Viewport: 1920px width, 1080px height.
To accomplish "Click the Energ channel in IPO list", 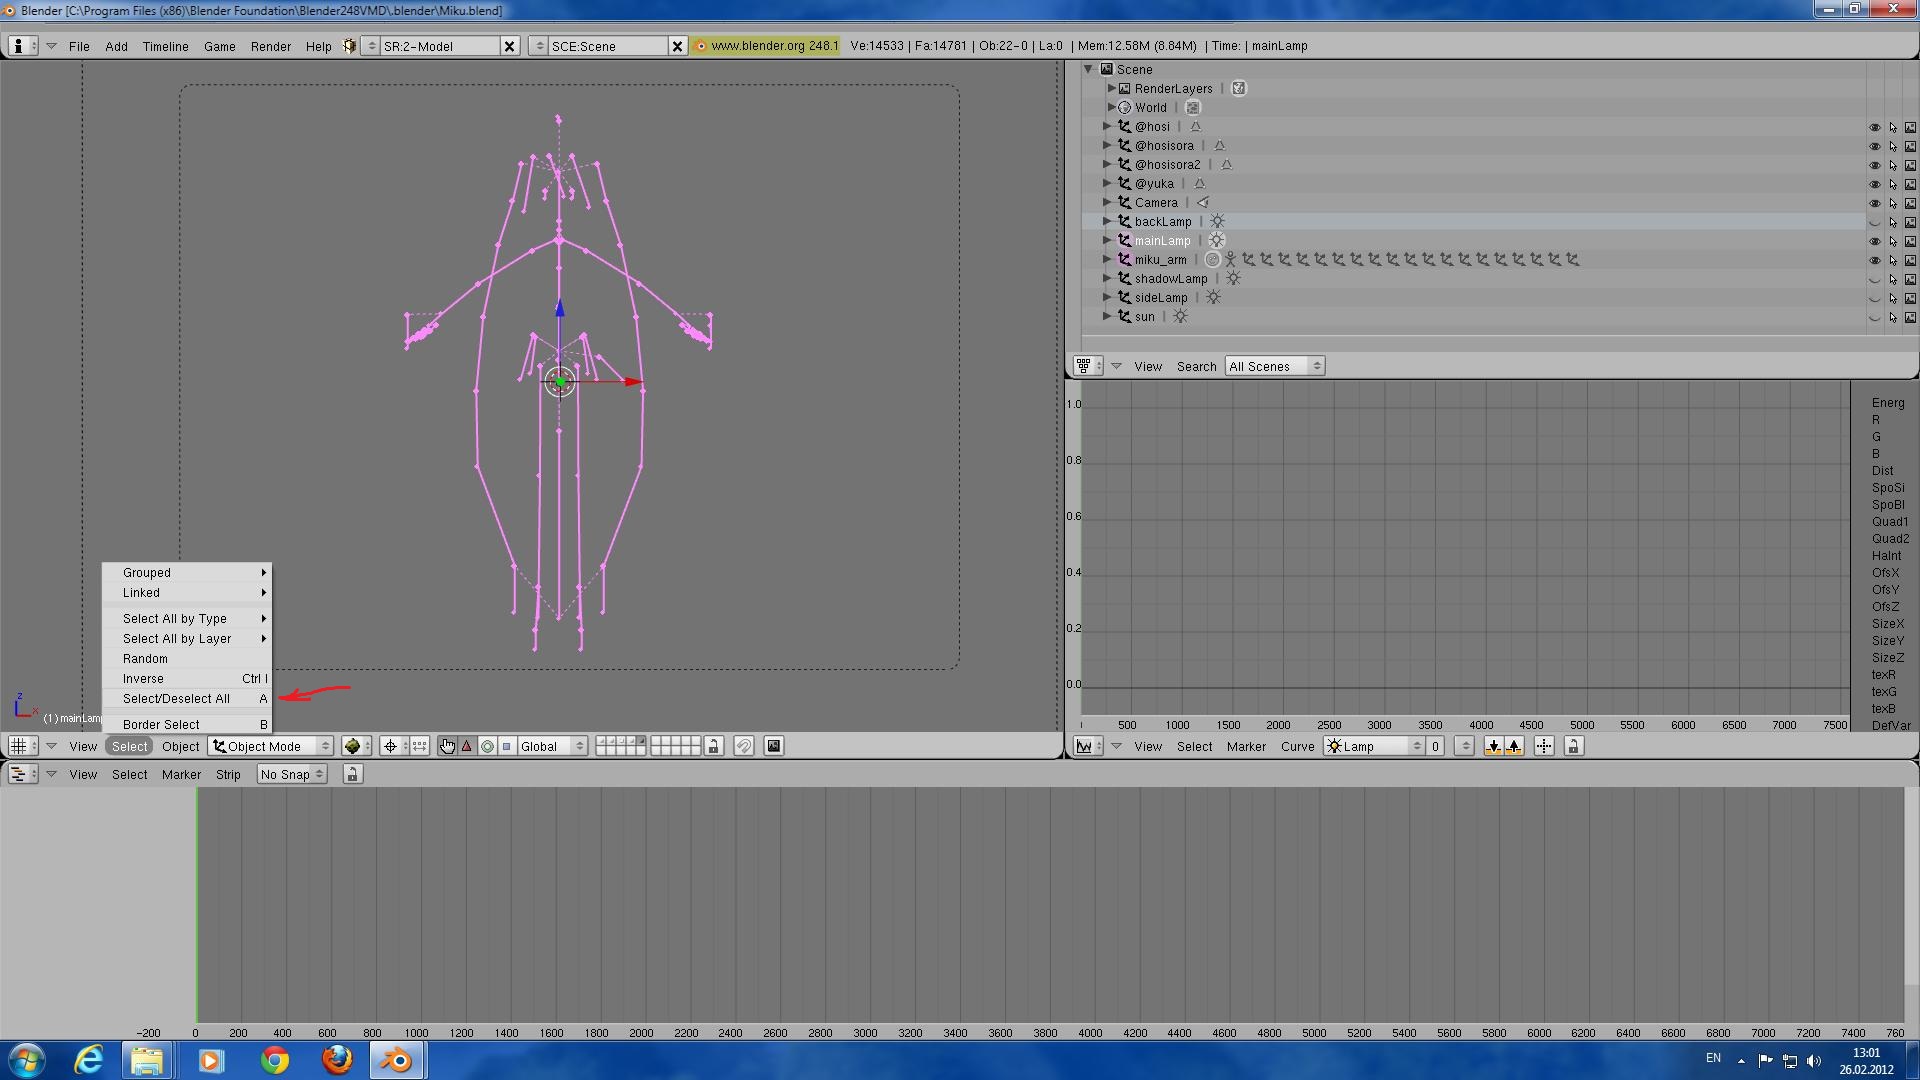I will (x=1888, y=403).
